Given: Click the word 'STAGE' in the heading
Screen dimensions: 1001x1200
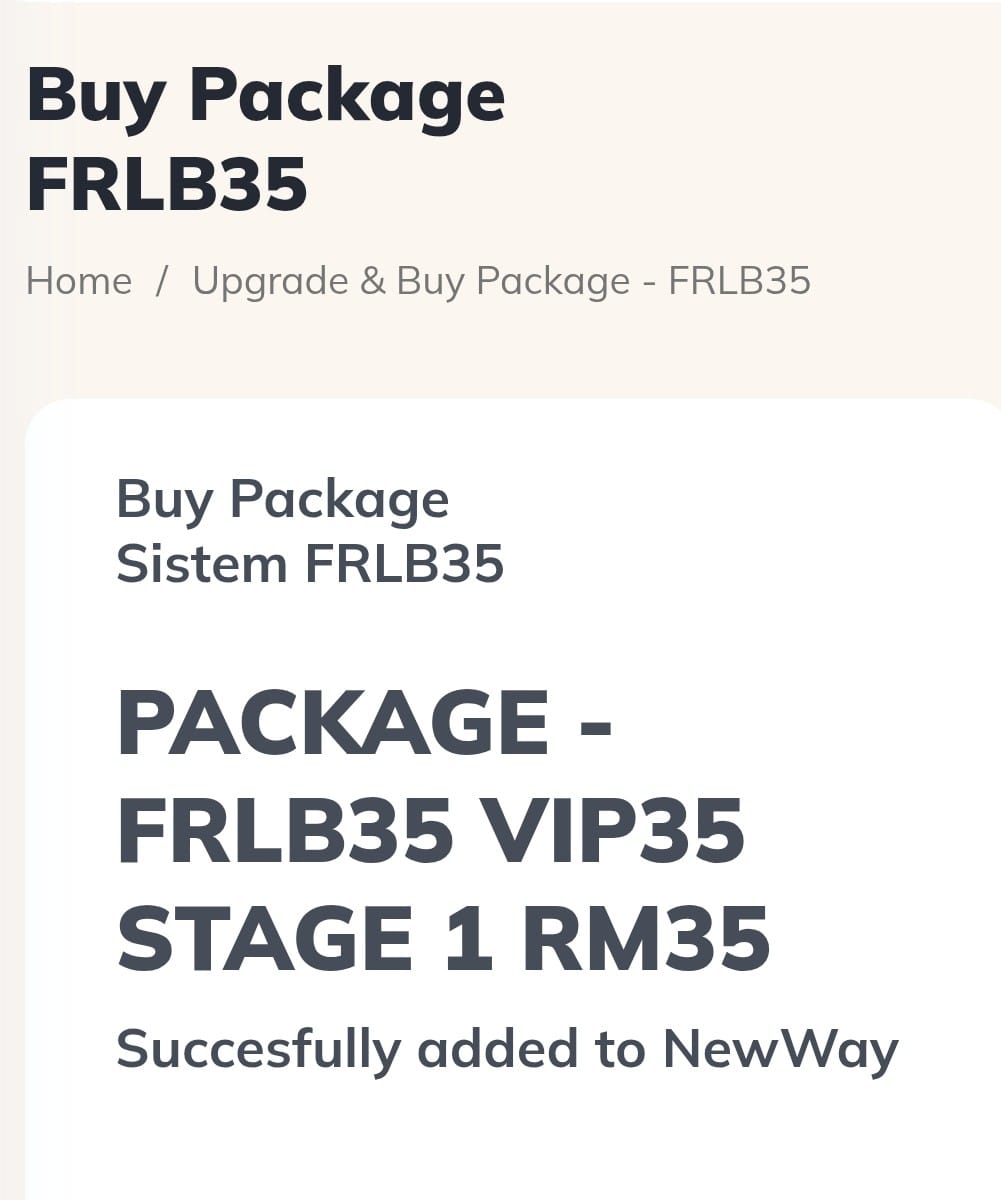Looking at the screenshot, I should pos(266,939).
